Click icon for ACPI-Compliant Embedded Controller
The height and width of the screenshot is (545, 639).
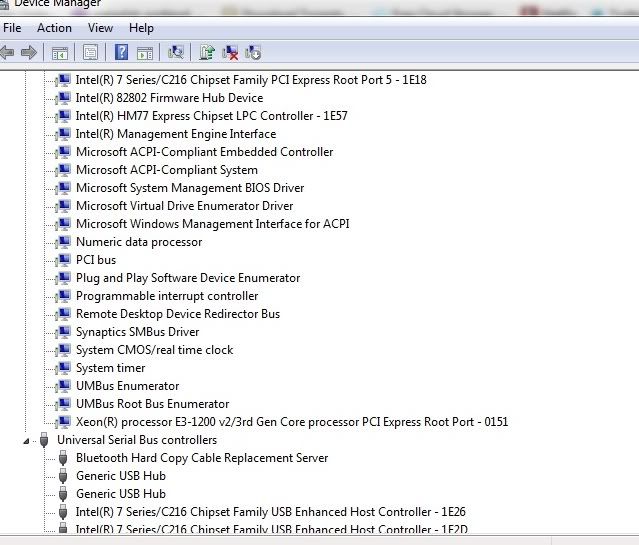pyautogui.click(x=64, y=152)
